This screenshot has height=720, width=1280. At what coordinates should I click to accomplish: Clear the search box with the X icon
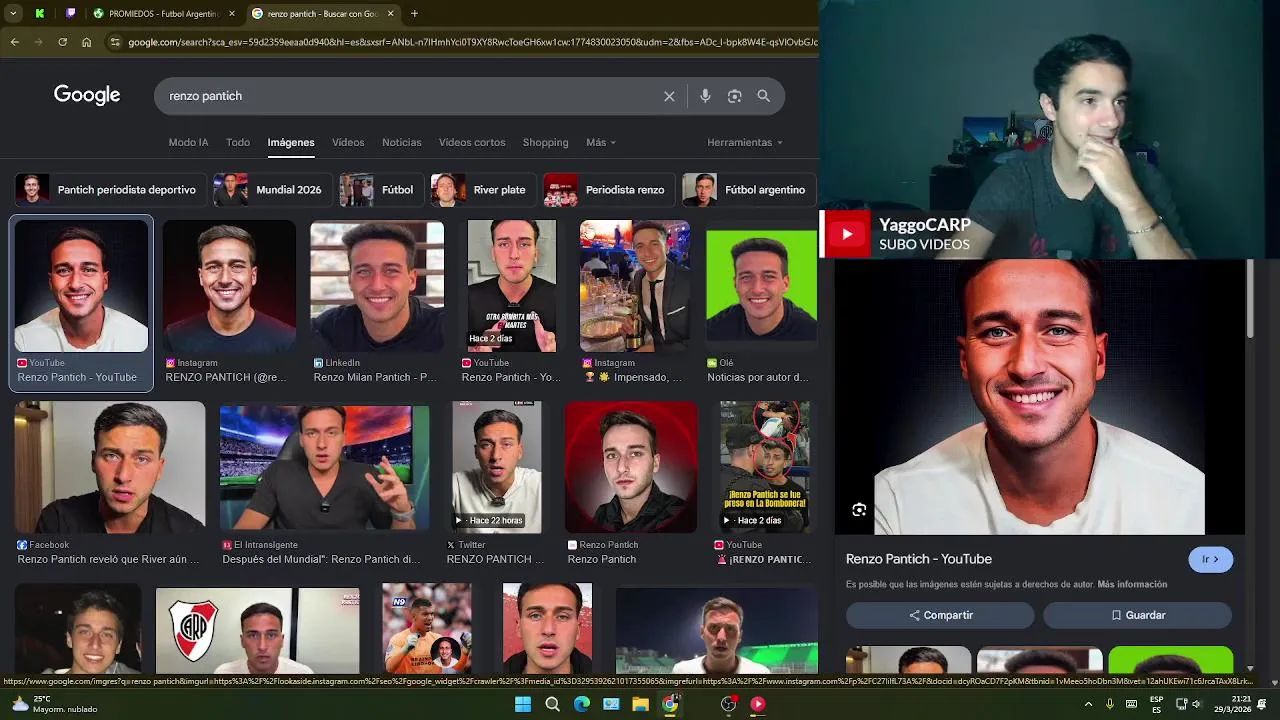(x=669, y=96)
